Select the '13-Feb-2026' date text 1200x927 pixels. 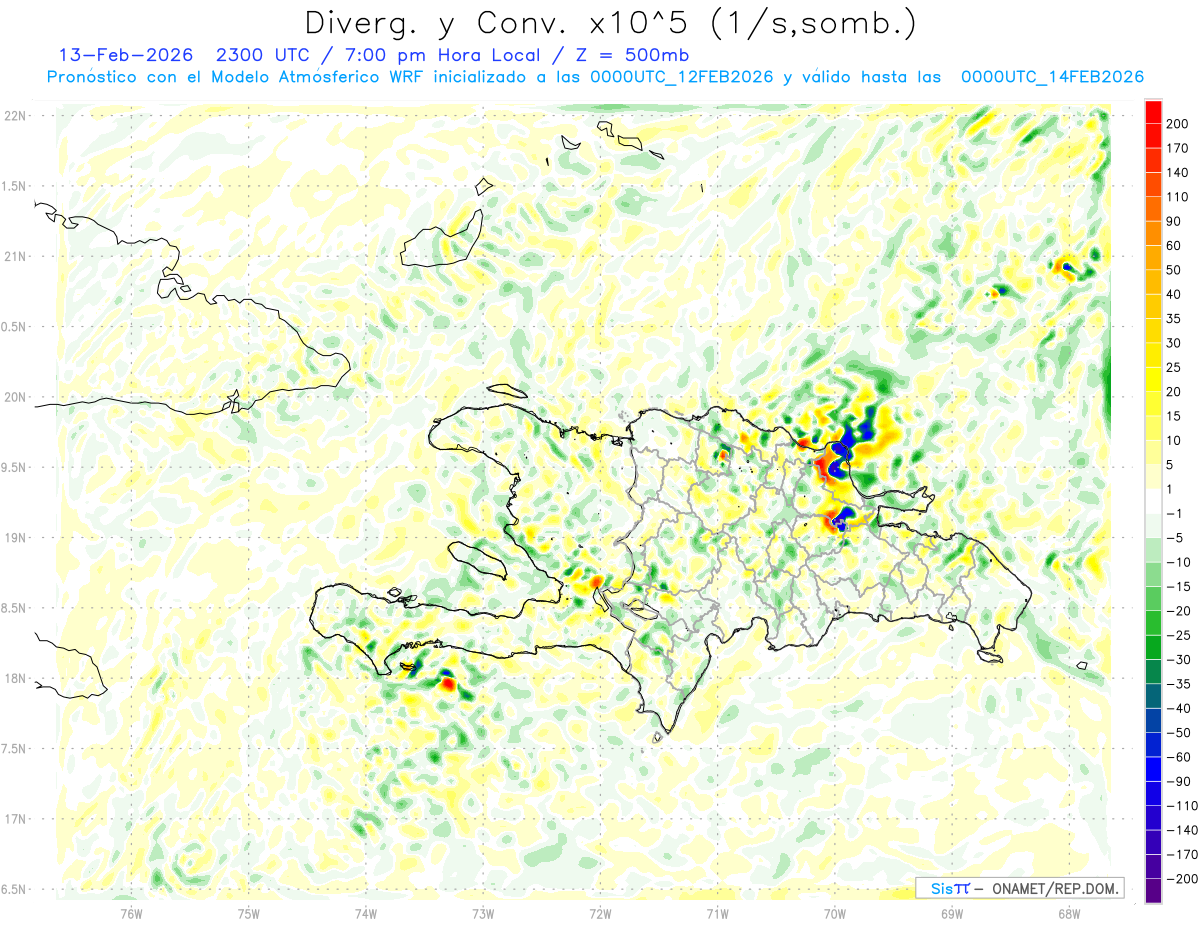124,55
